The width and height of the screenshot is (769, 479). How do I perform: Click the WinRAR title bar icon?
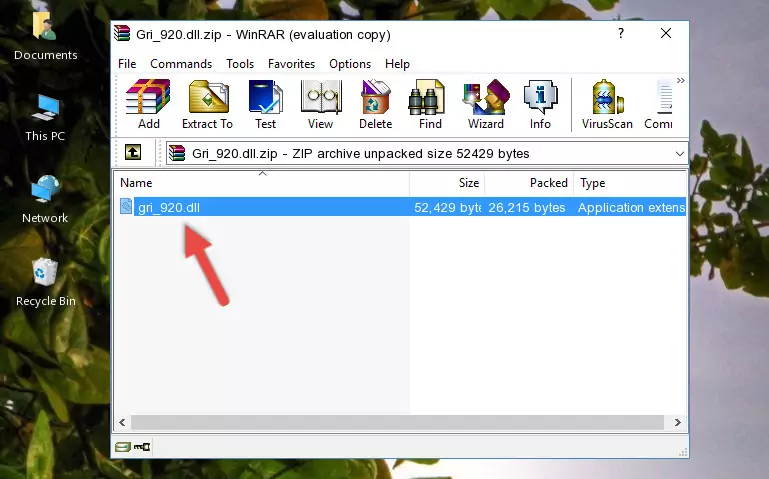(122, 33)
